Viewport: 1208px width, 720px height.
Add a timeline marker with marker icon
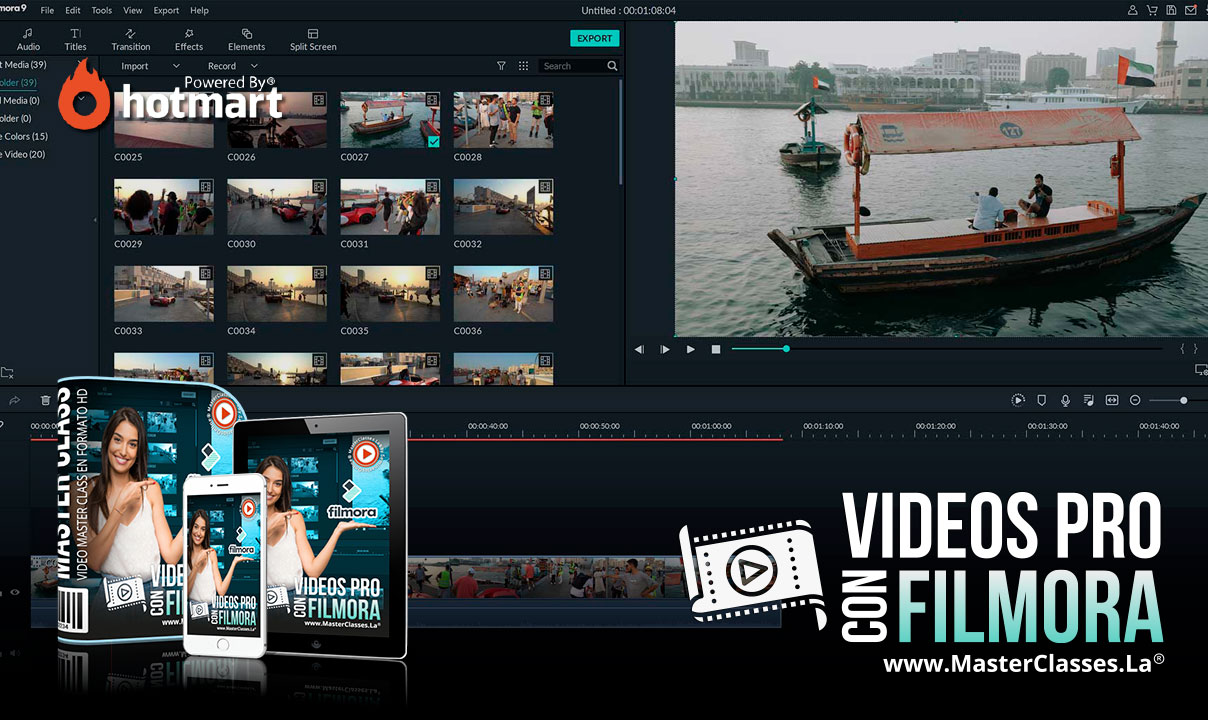(1041, 400)
